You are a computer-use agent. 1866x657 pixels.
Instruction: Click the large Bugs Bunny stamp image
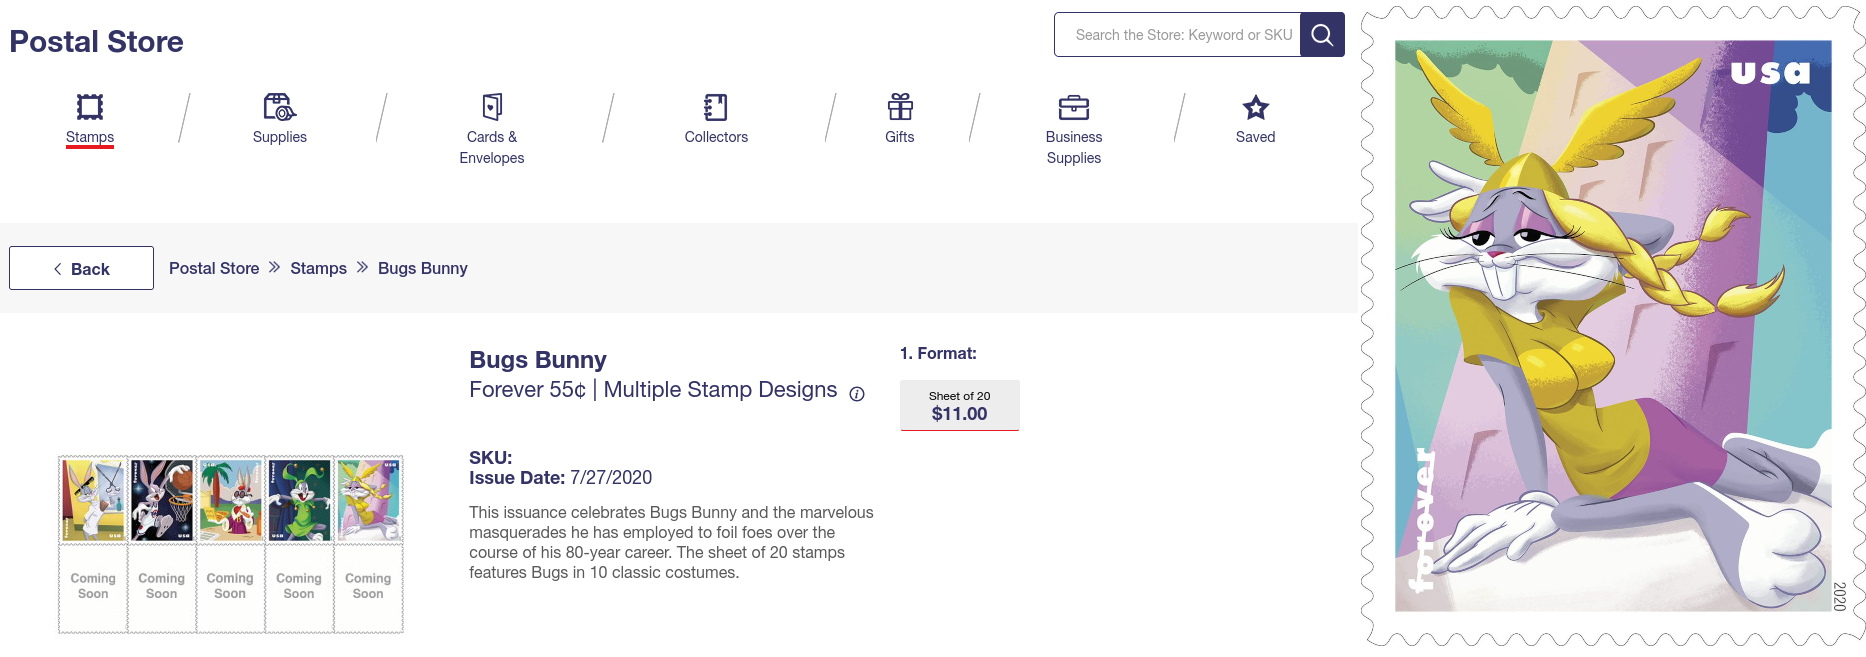[x=1613, y=326]
